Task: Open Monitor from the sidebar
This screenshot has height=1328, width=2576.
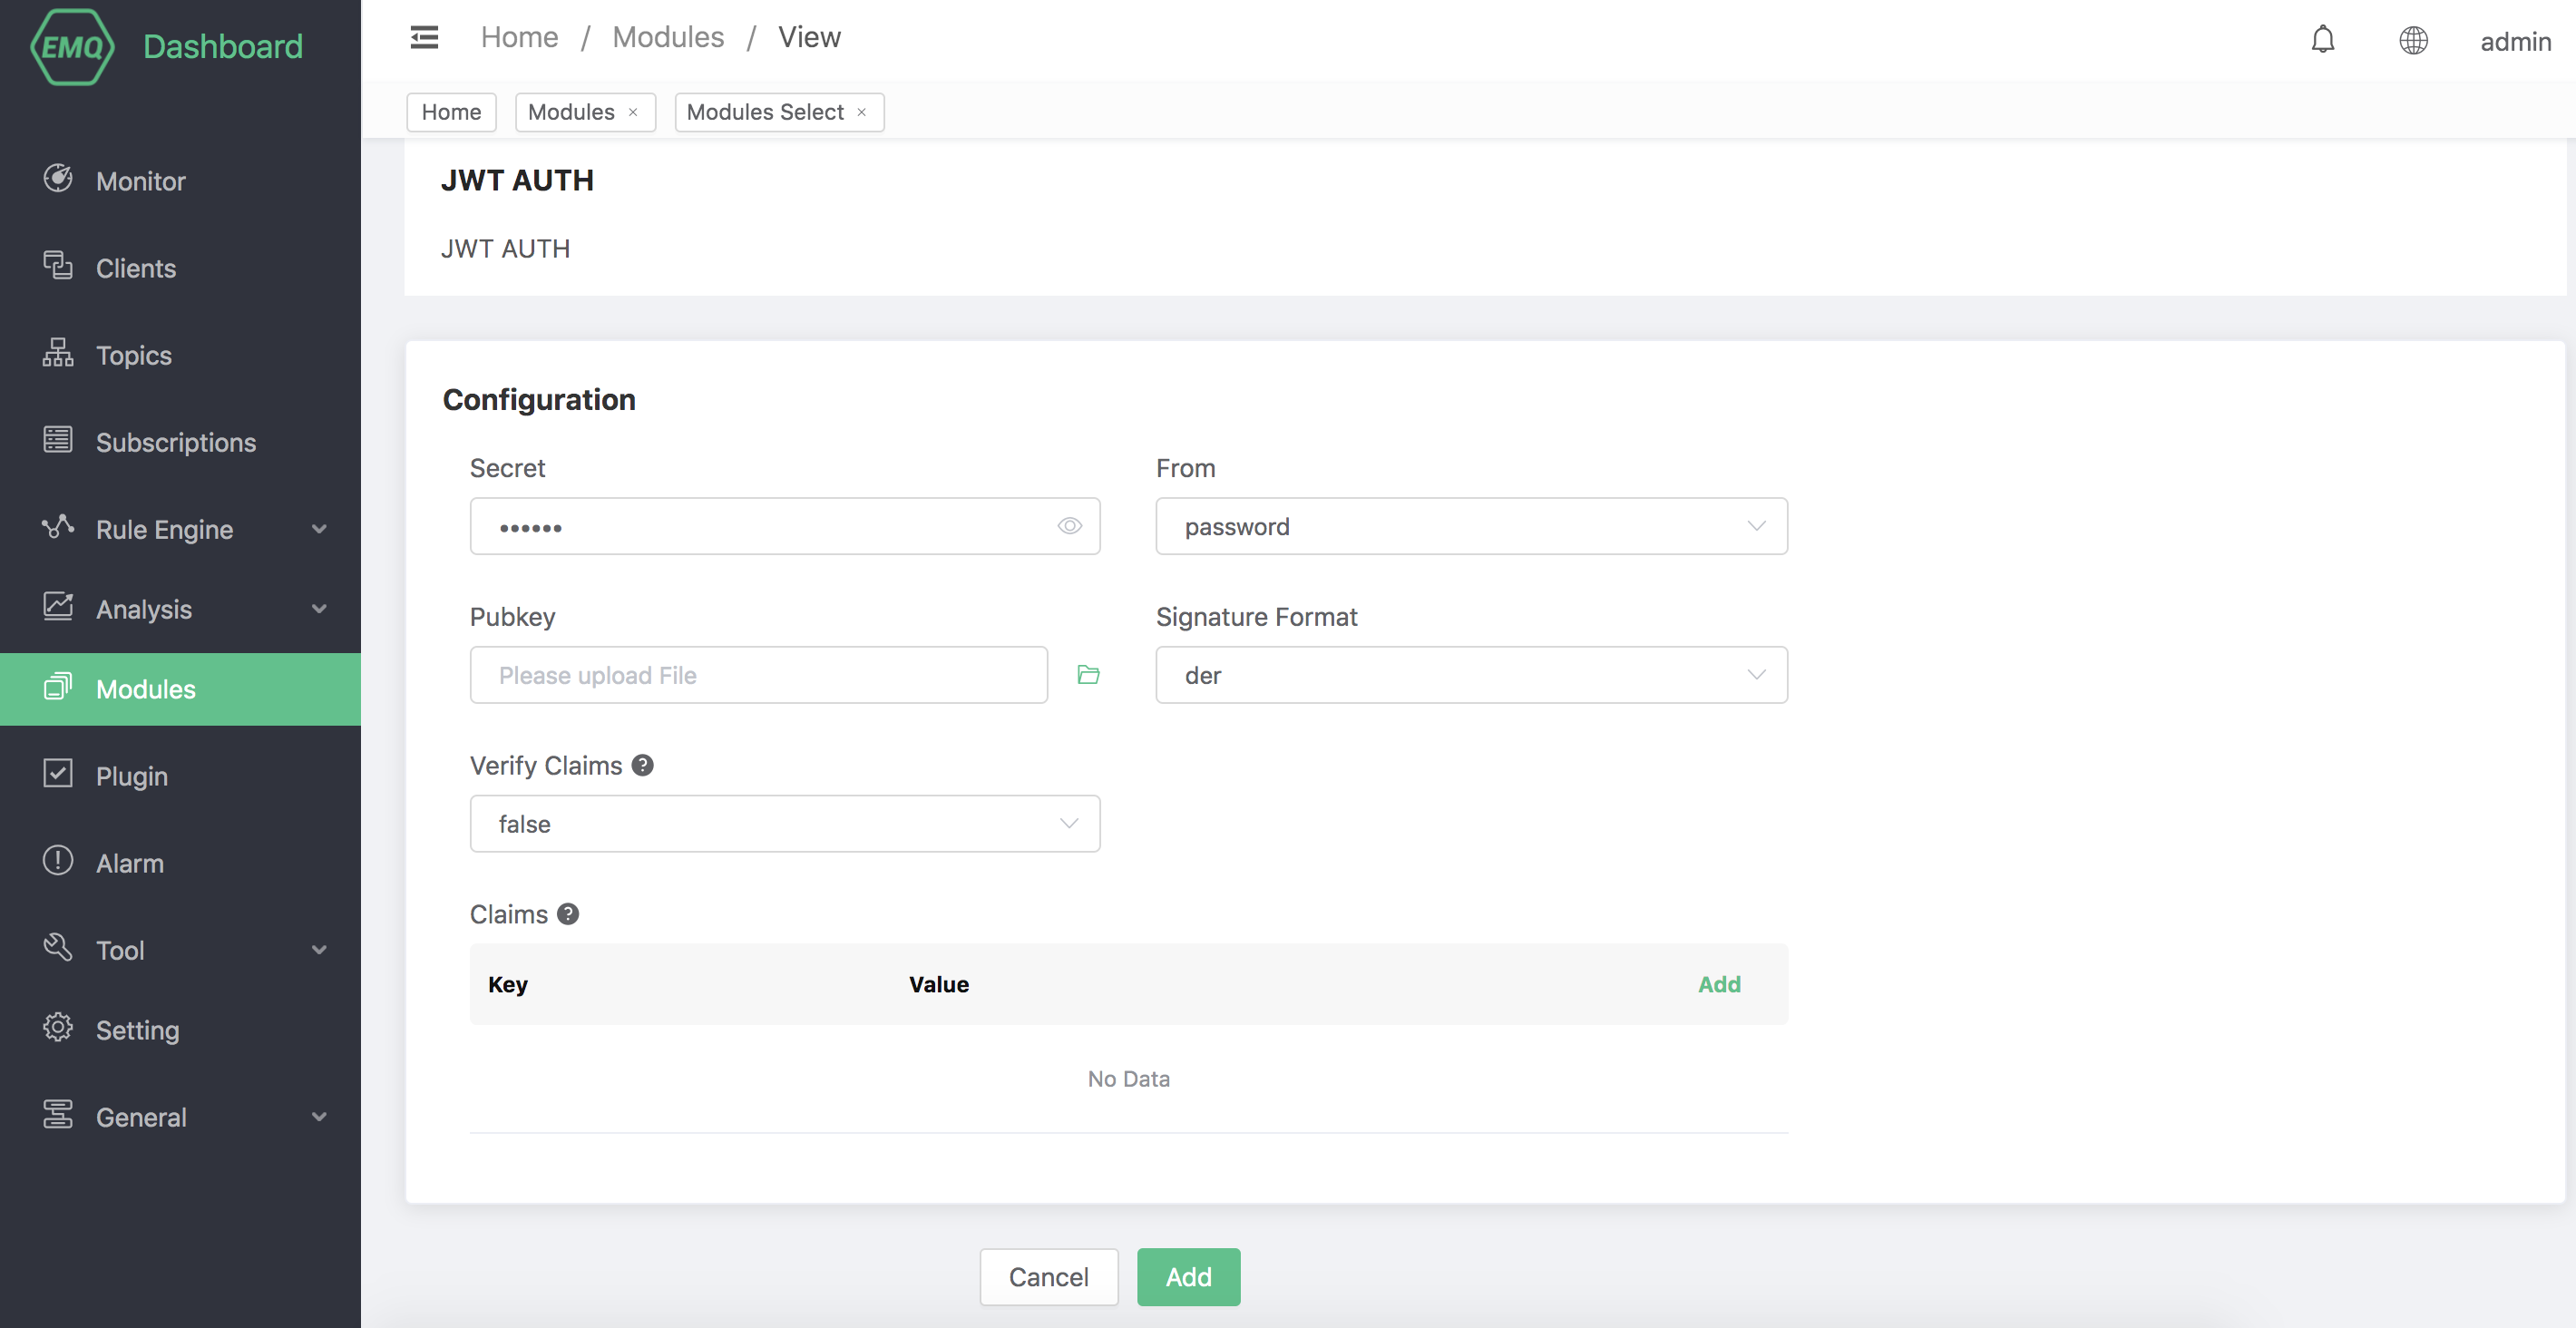Action: [x=140, y=181]
